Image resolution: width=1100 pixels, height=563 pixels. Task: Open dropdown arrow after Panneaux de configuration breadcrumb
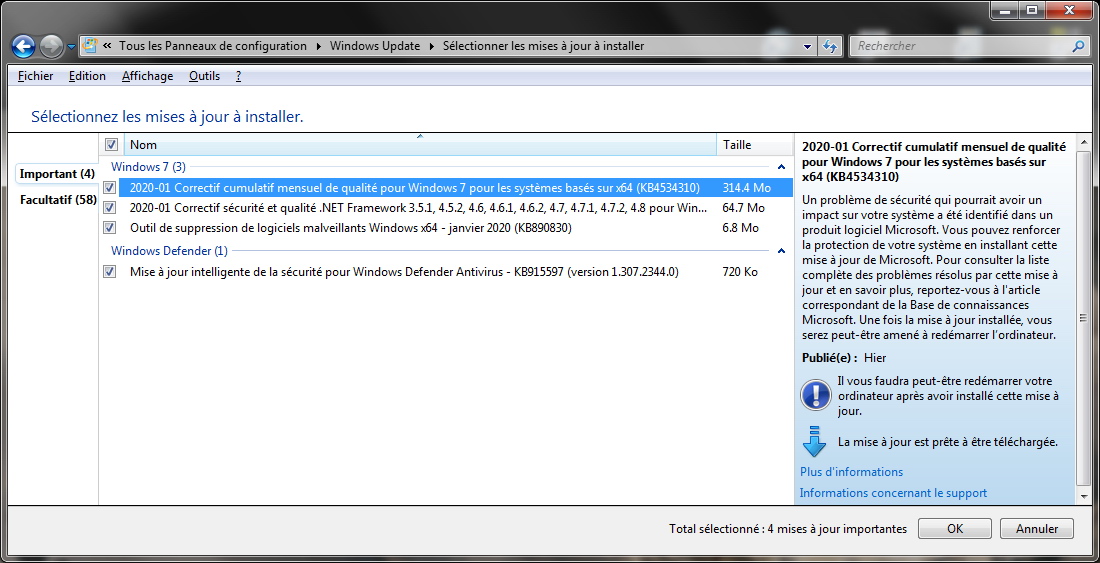pos(318,46)
